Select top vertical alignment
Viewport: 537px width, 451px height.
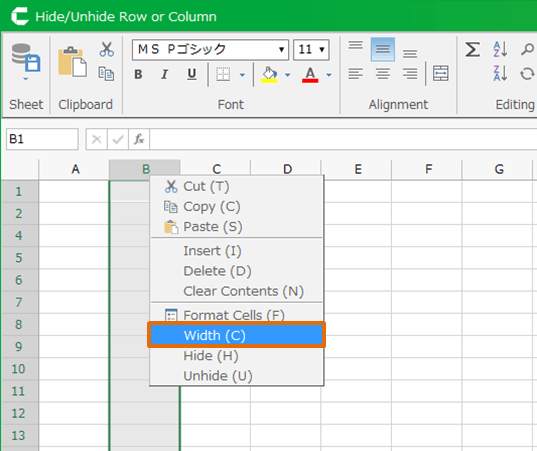(x=356, y=46)
